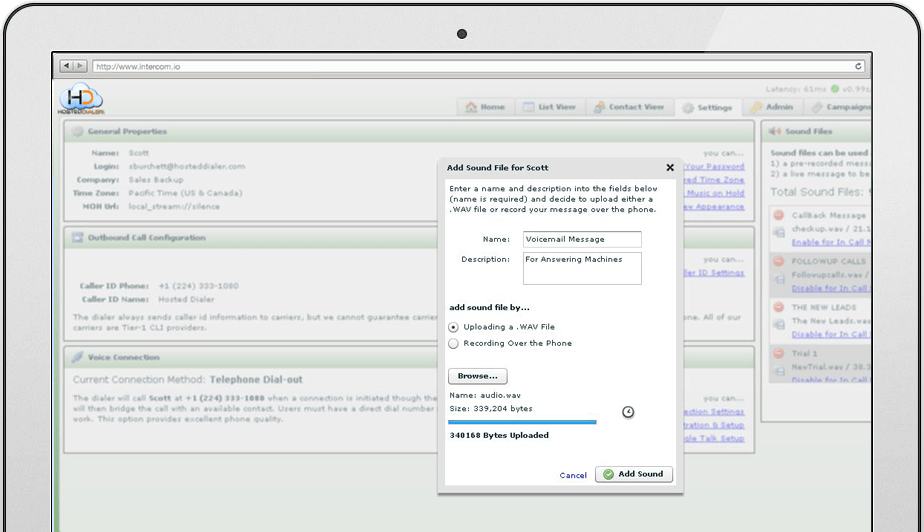This screenshot has height=532, width=924.
Task: Open the Time Zone link
Action: [714, 180]
